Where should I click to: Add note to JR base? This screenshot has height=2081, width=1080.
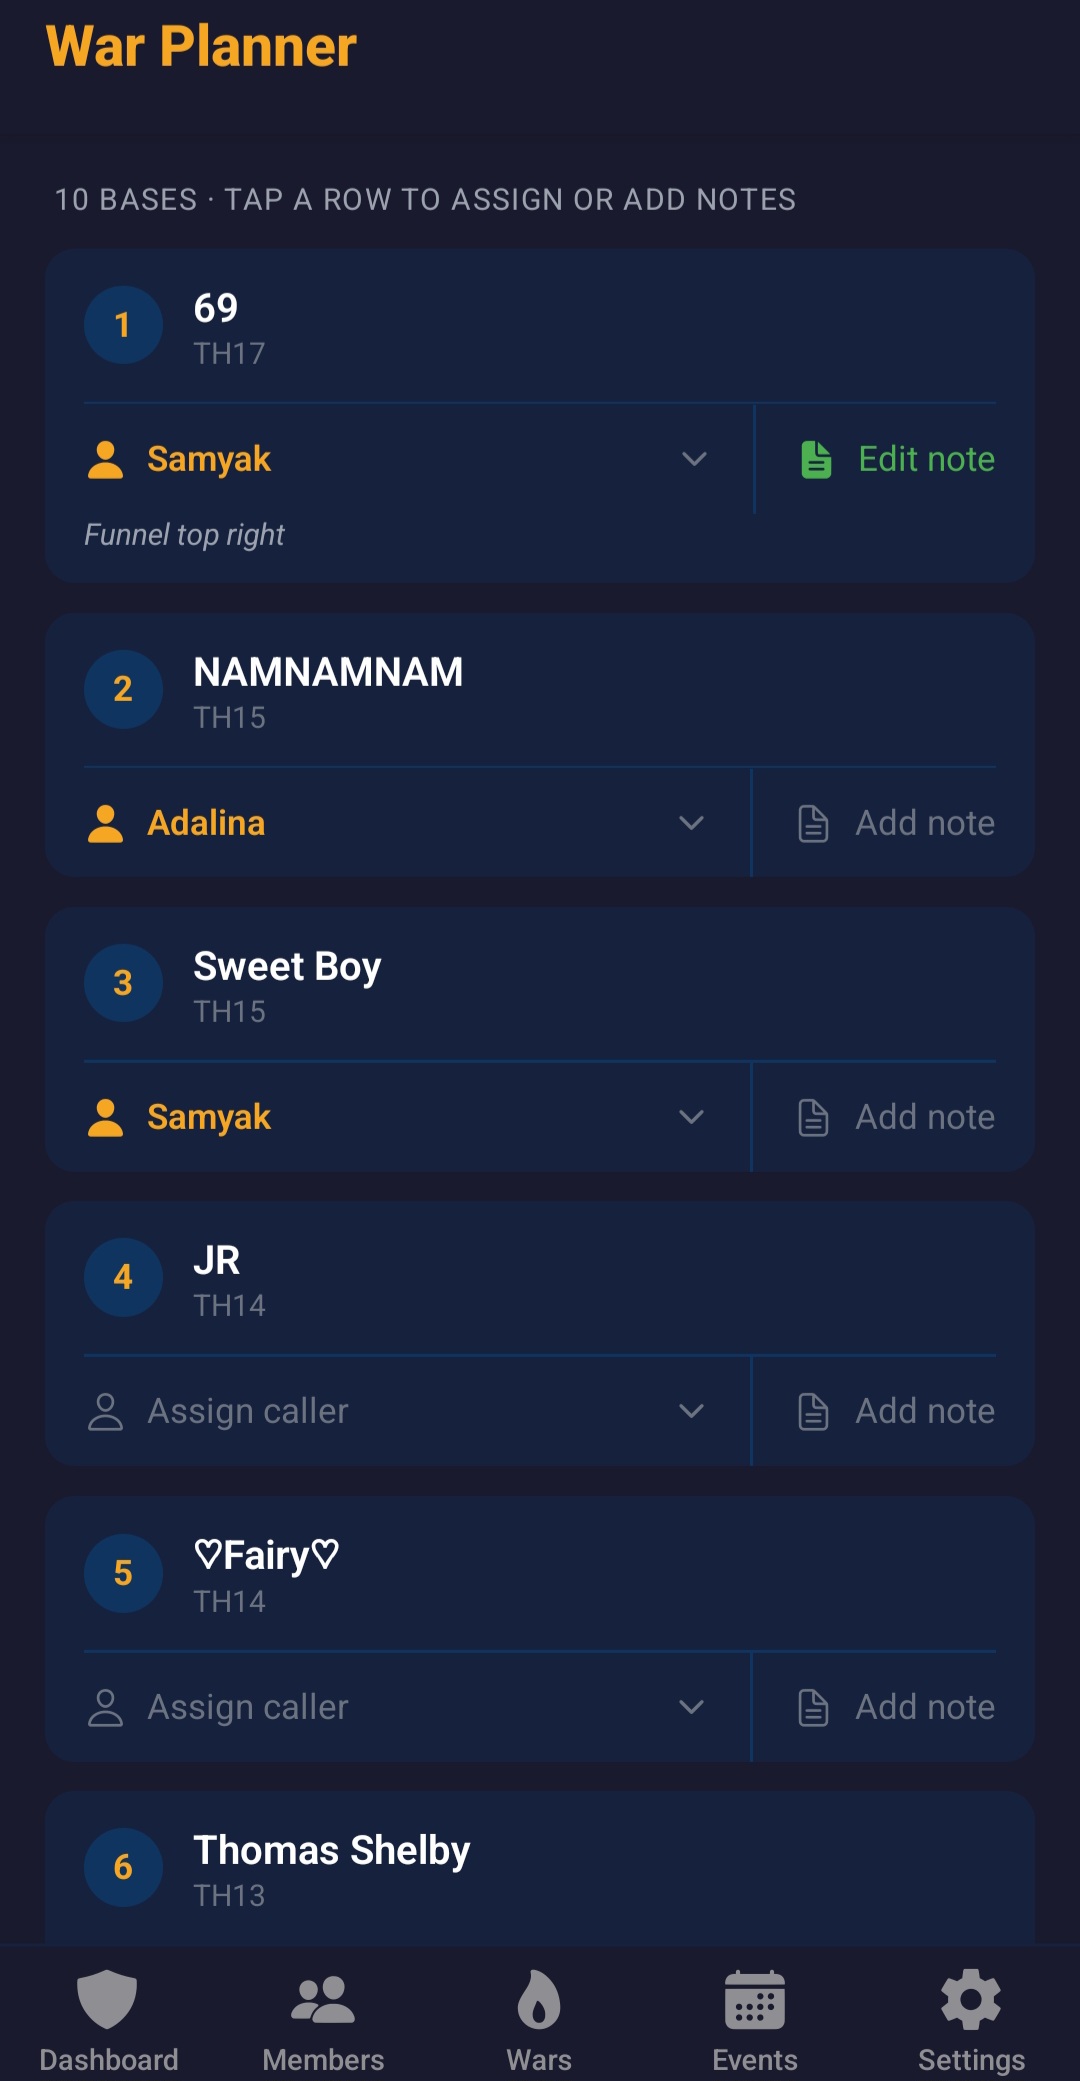pos(924,1411)
